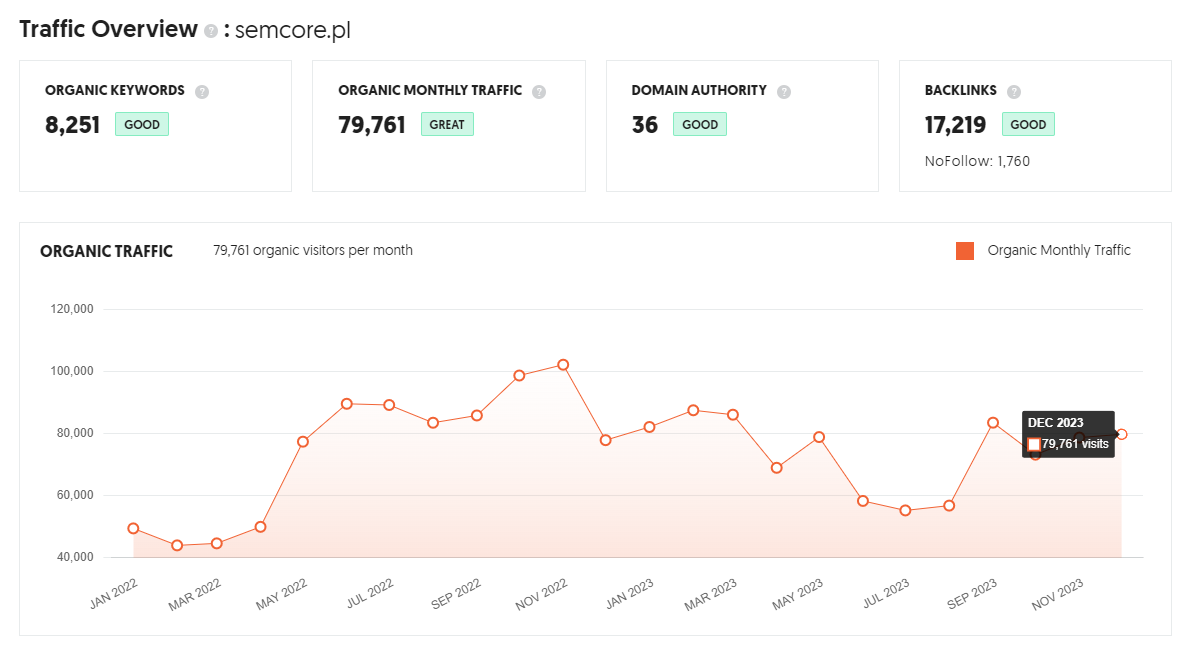Click the GREAT badge for monthly traffic
The image size is (1188, 651).
coord(447,124)
